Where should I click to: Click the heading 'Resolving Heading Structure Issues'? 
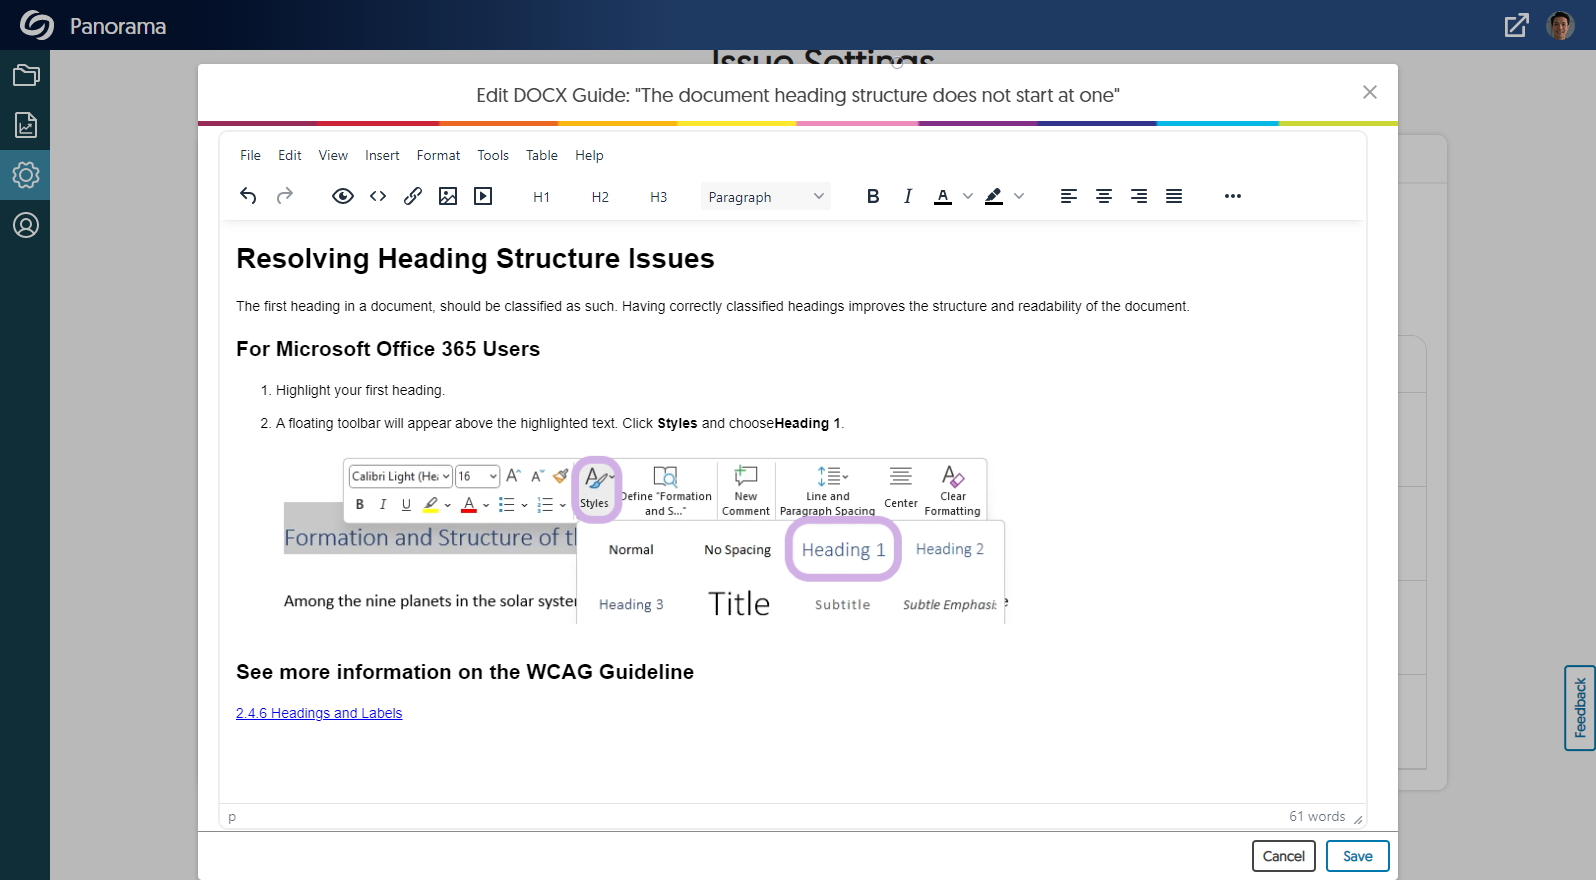(x=475, y=258)
